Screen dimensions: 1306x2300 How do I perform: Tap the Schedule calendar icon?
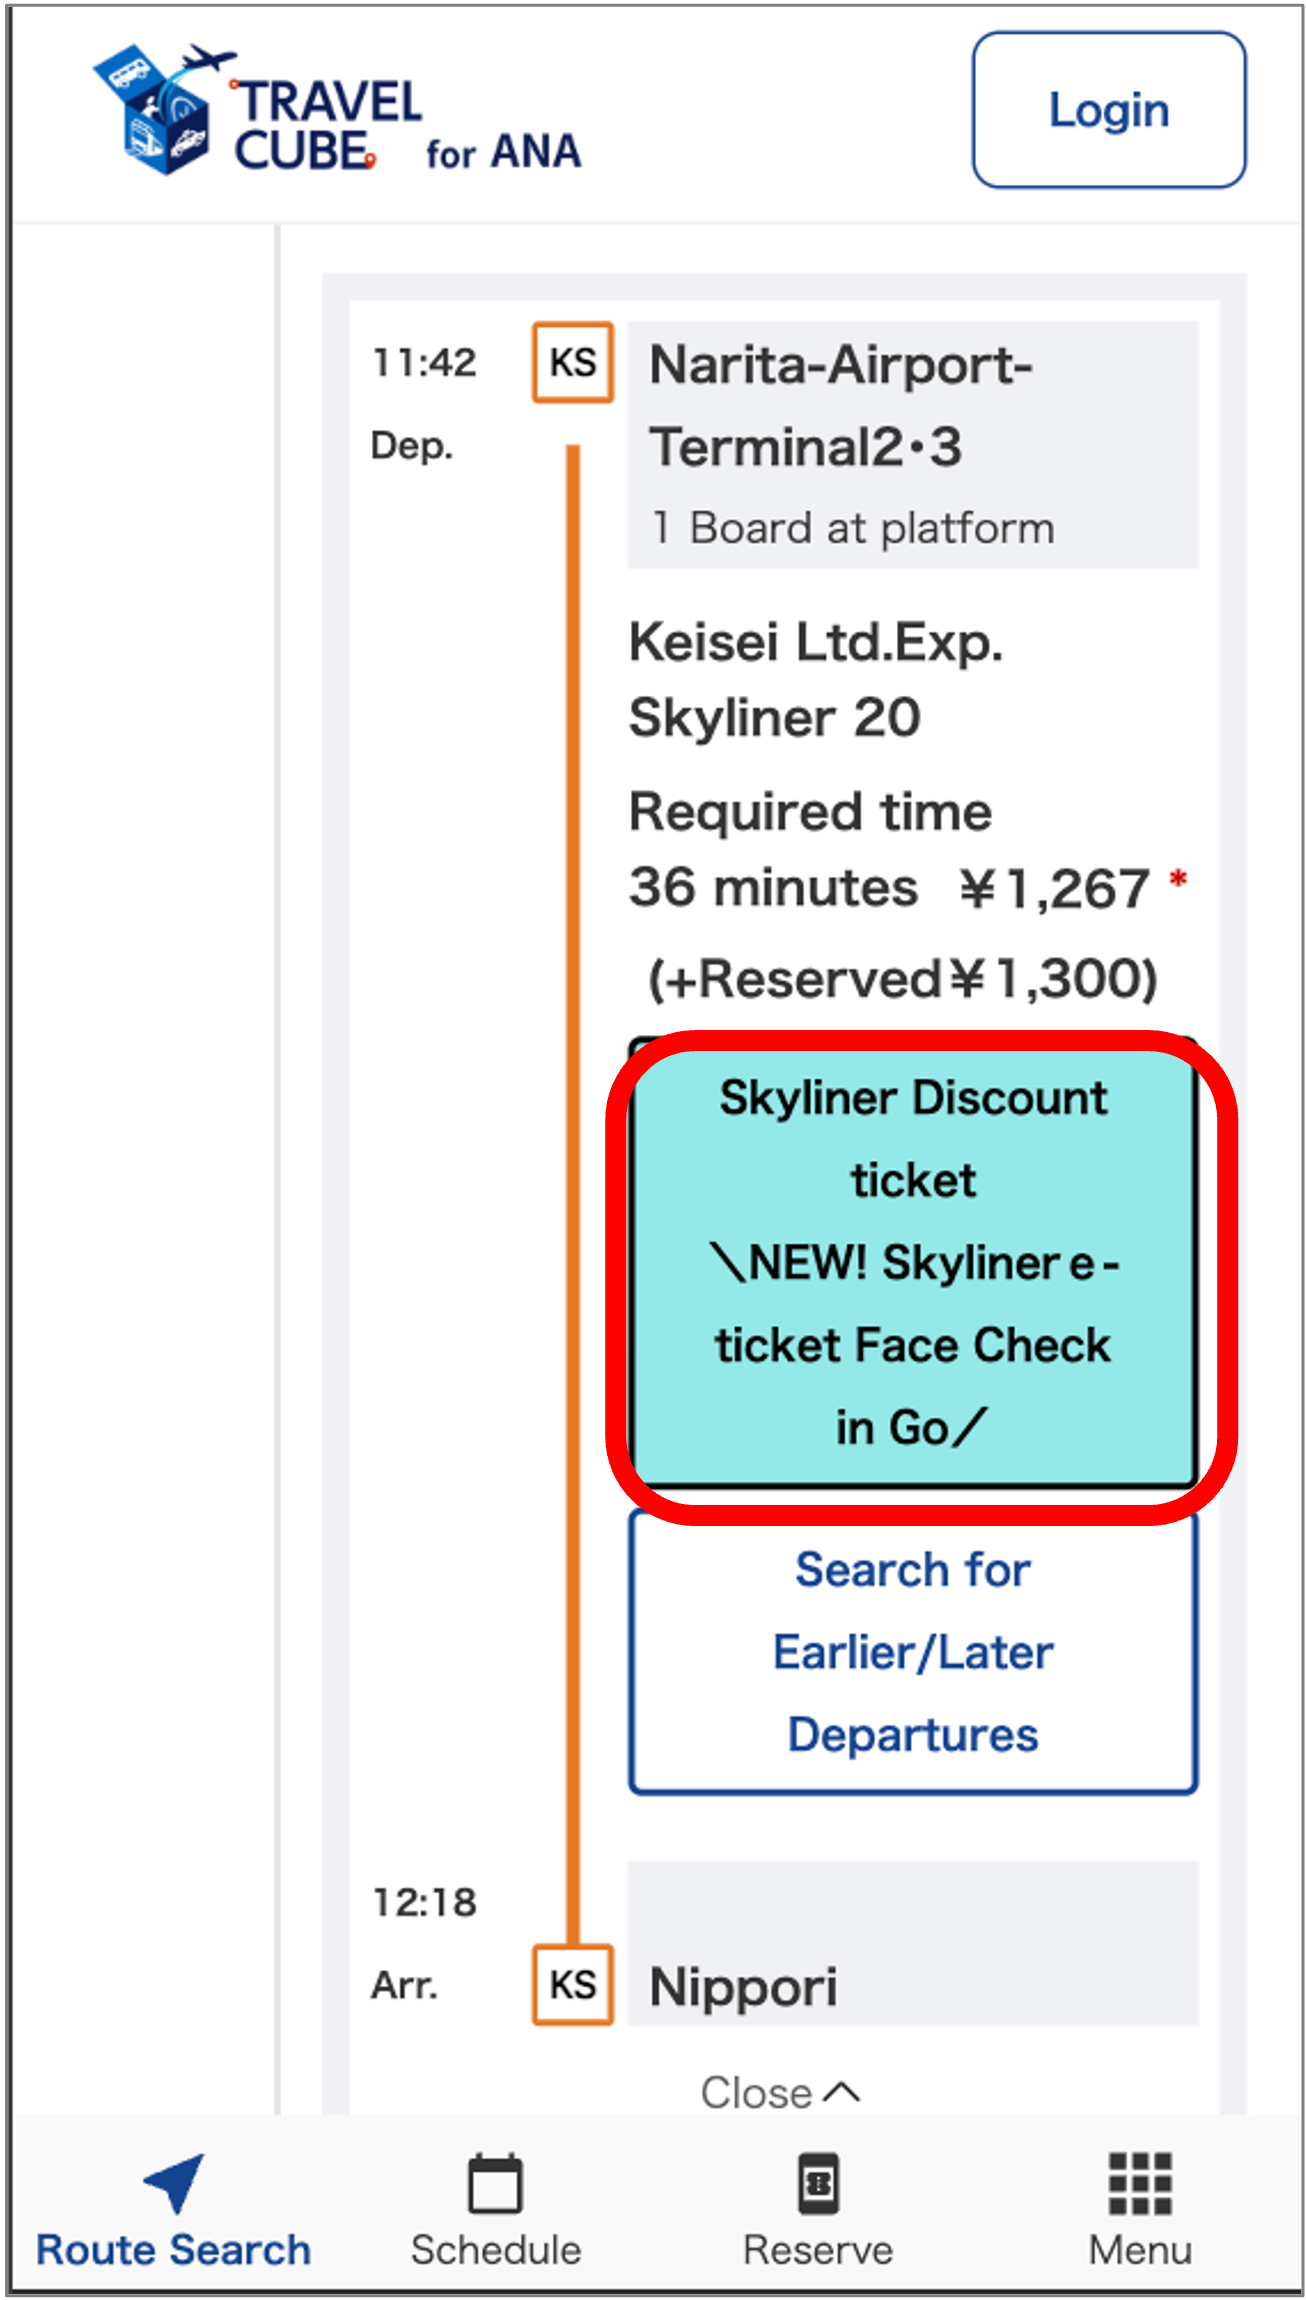496,2183
